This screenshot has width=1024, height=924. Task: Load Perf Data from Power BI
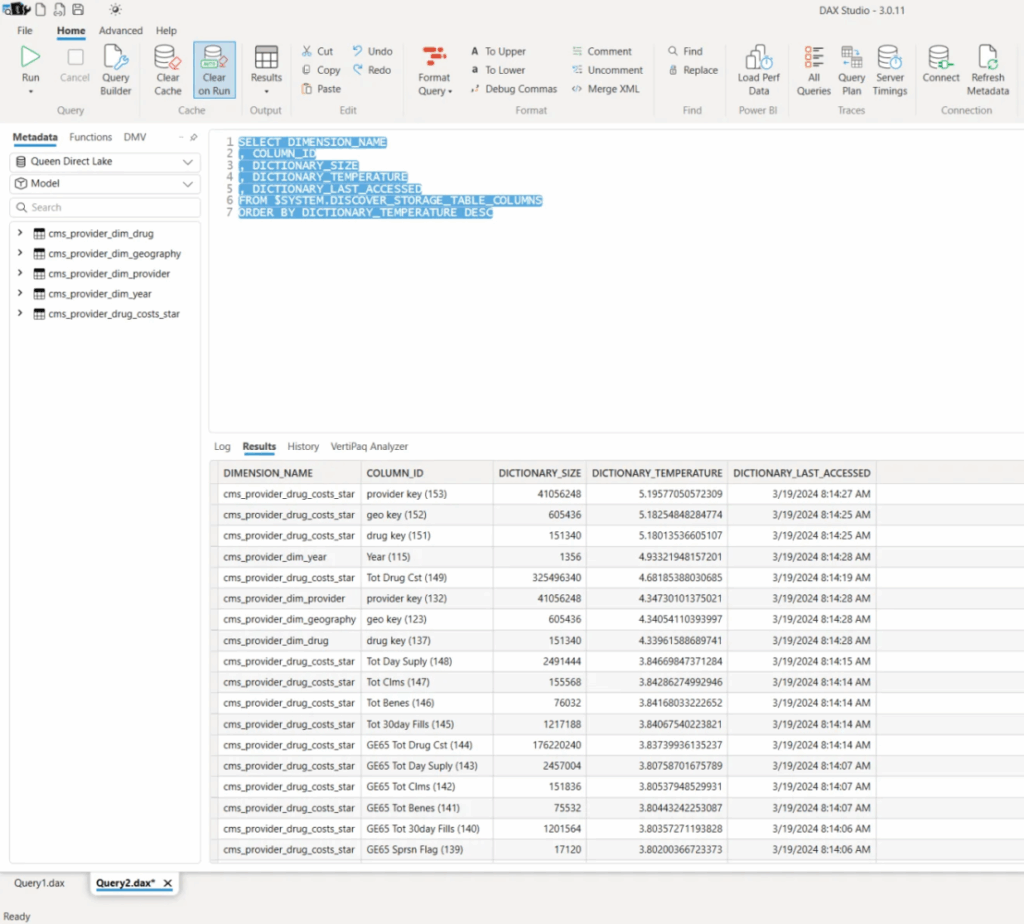tap(758, 71)
